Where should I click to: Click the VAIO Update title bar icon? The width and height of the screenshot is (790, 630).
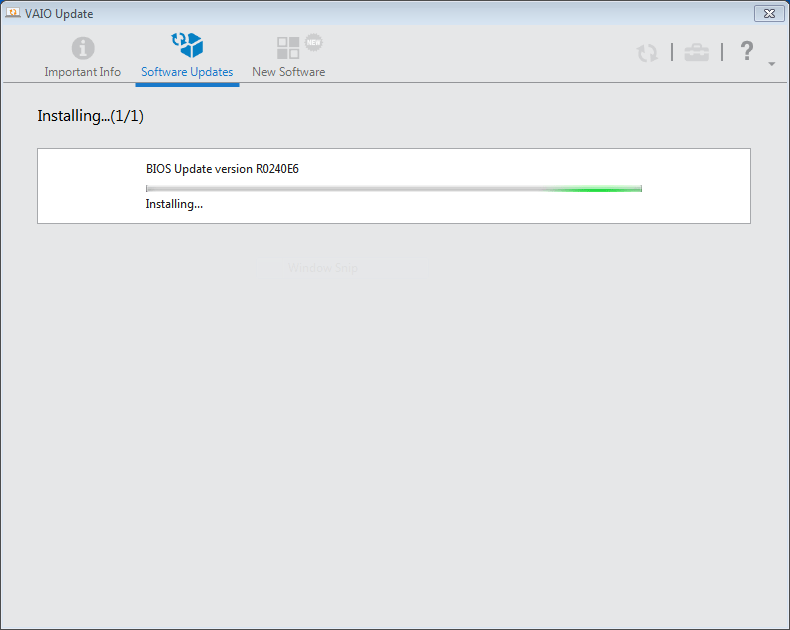13,13
